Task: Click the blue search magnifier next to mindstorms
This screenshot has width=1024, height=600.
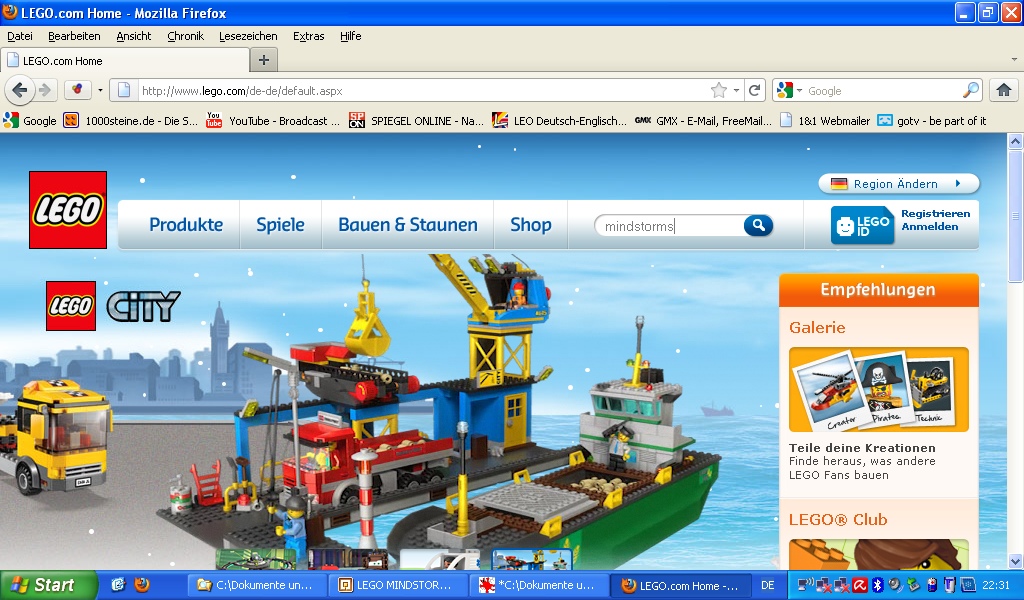Action: point(758,225)
